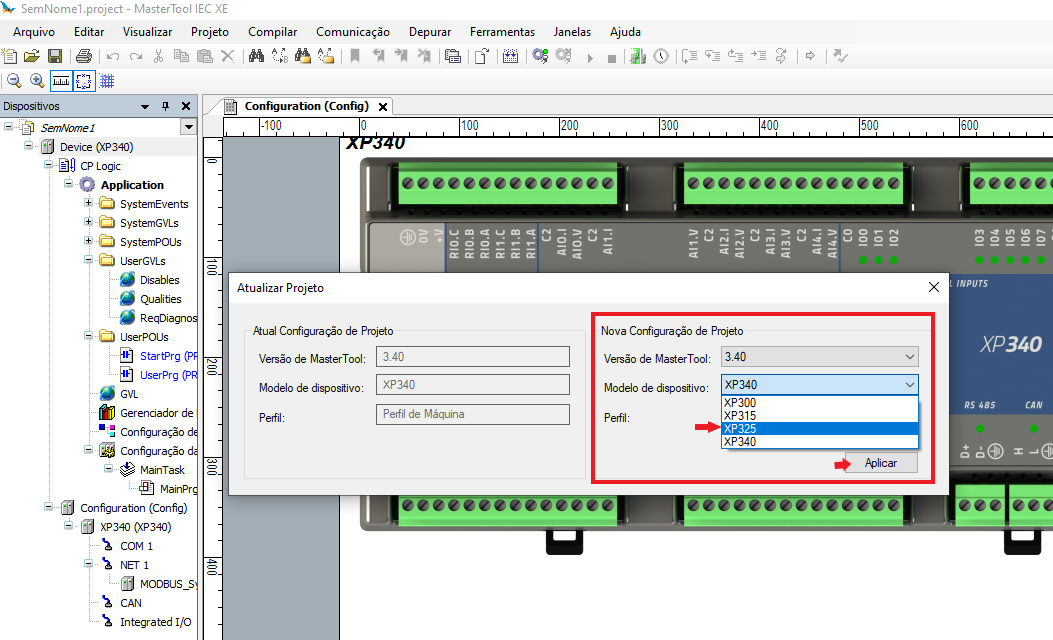Select the Configuration (Config) tab
The height and width of the screenshot is (640, 1053).
[306, 106]
